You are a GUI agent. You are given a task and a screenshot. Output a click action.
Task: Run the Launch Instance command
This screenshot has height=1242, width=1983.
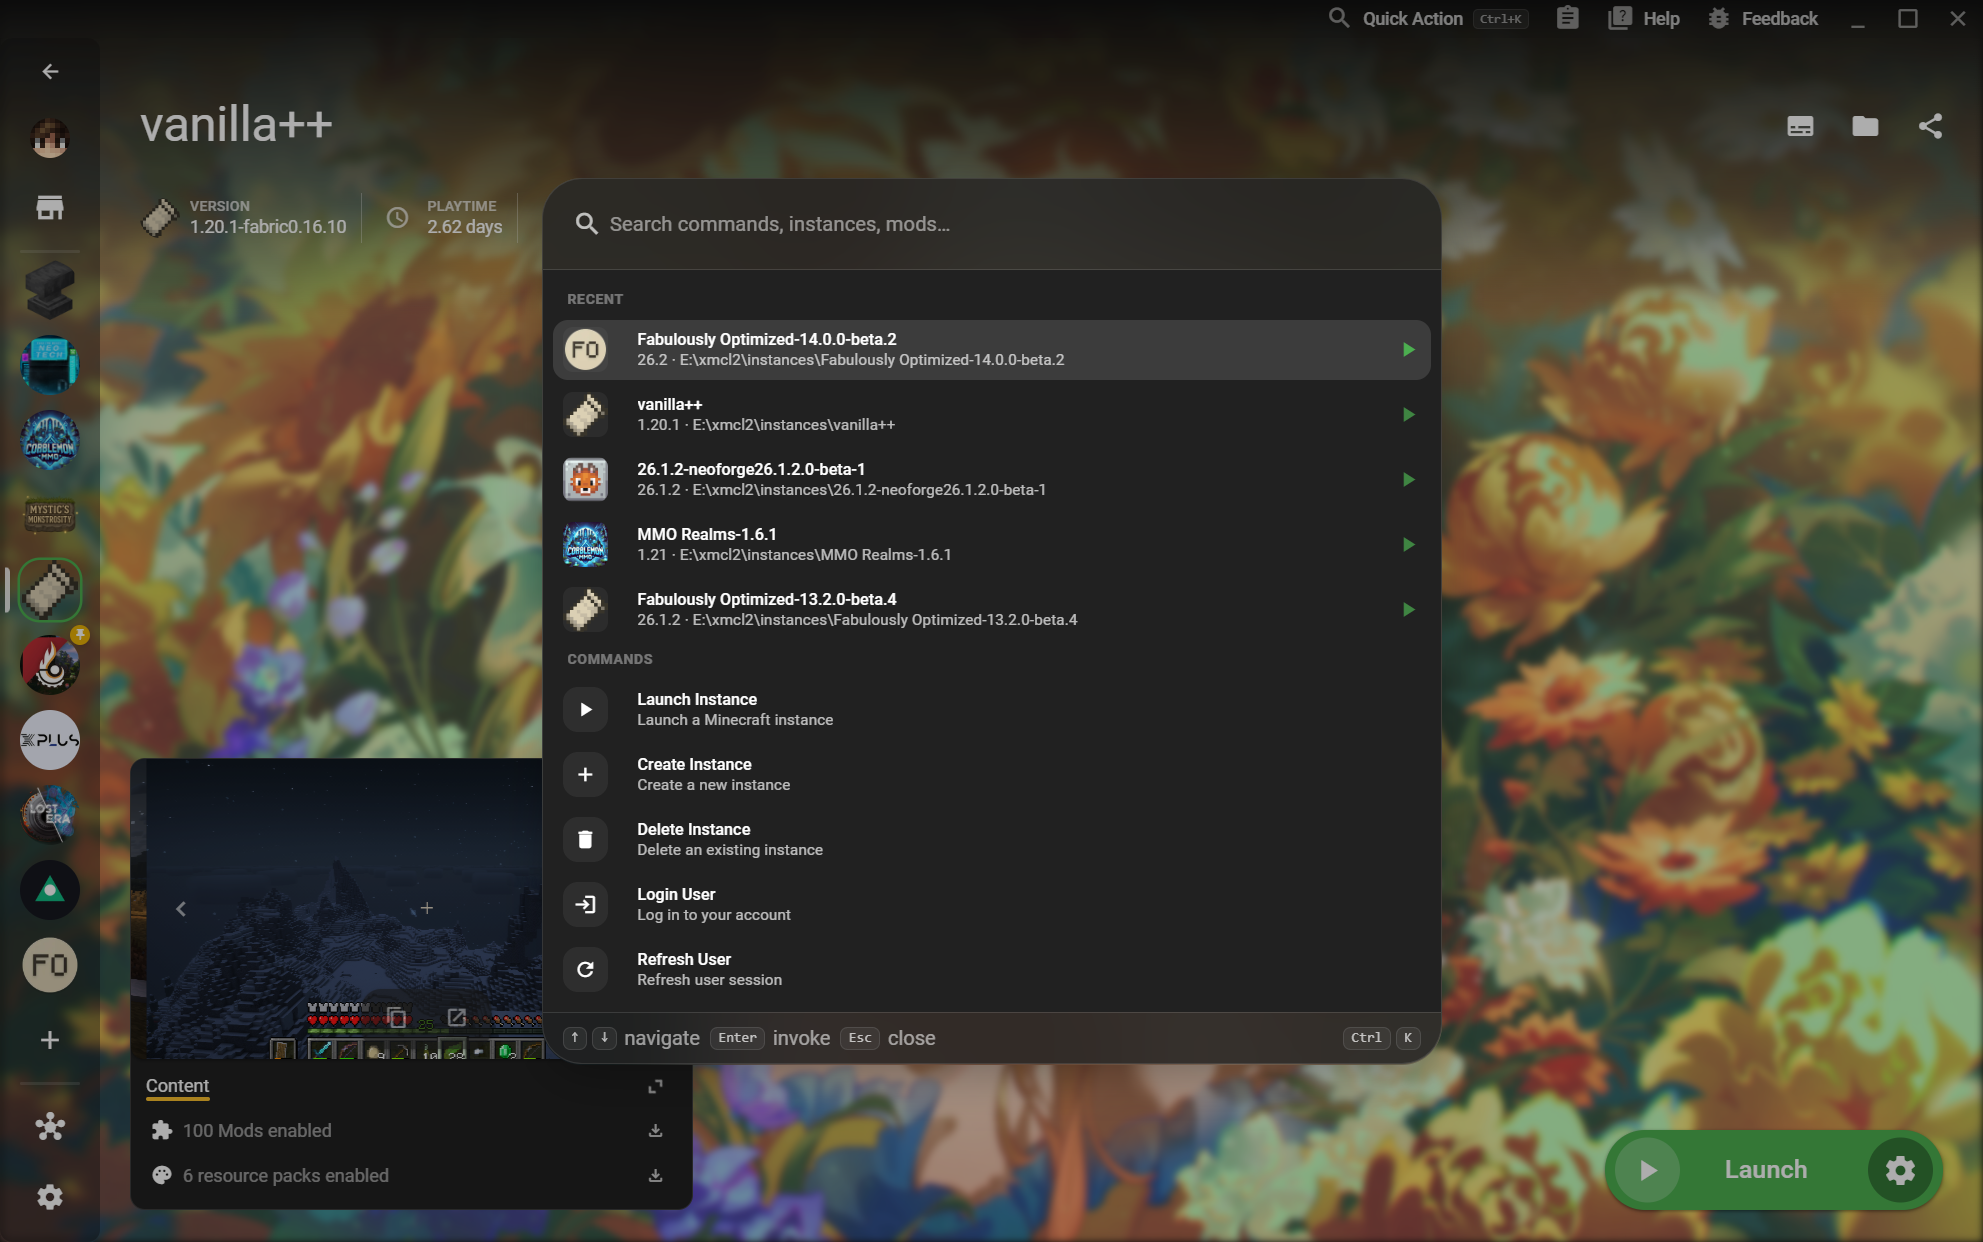(x=991, y=710)
